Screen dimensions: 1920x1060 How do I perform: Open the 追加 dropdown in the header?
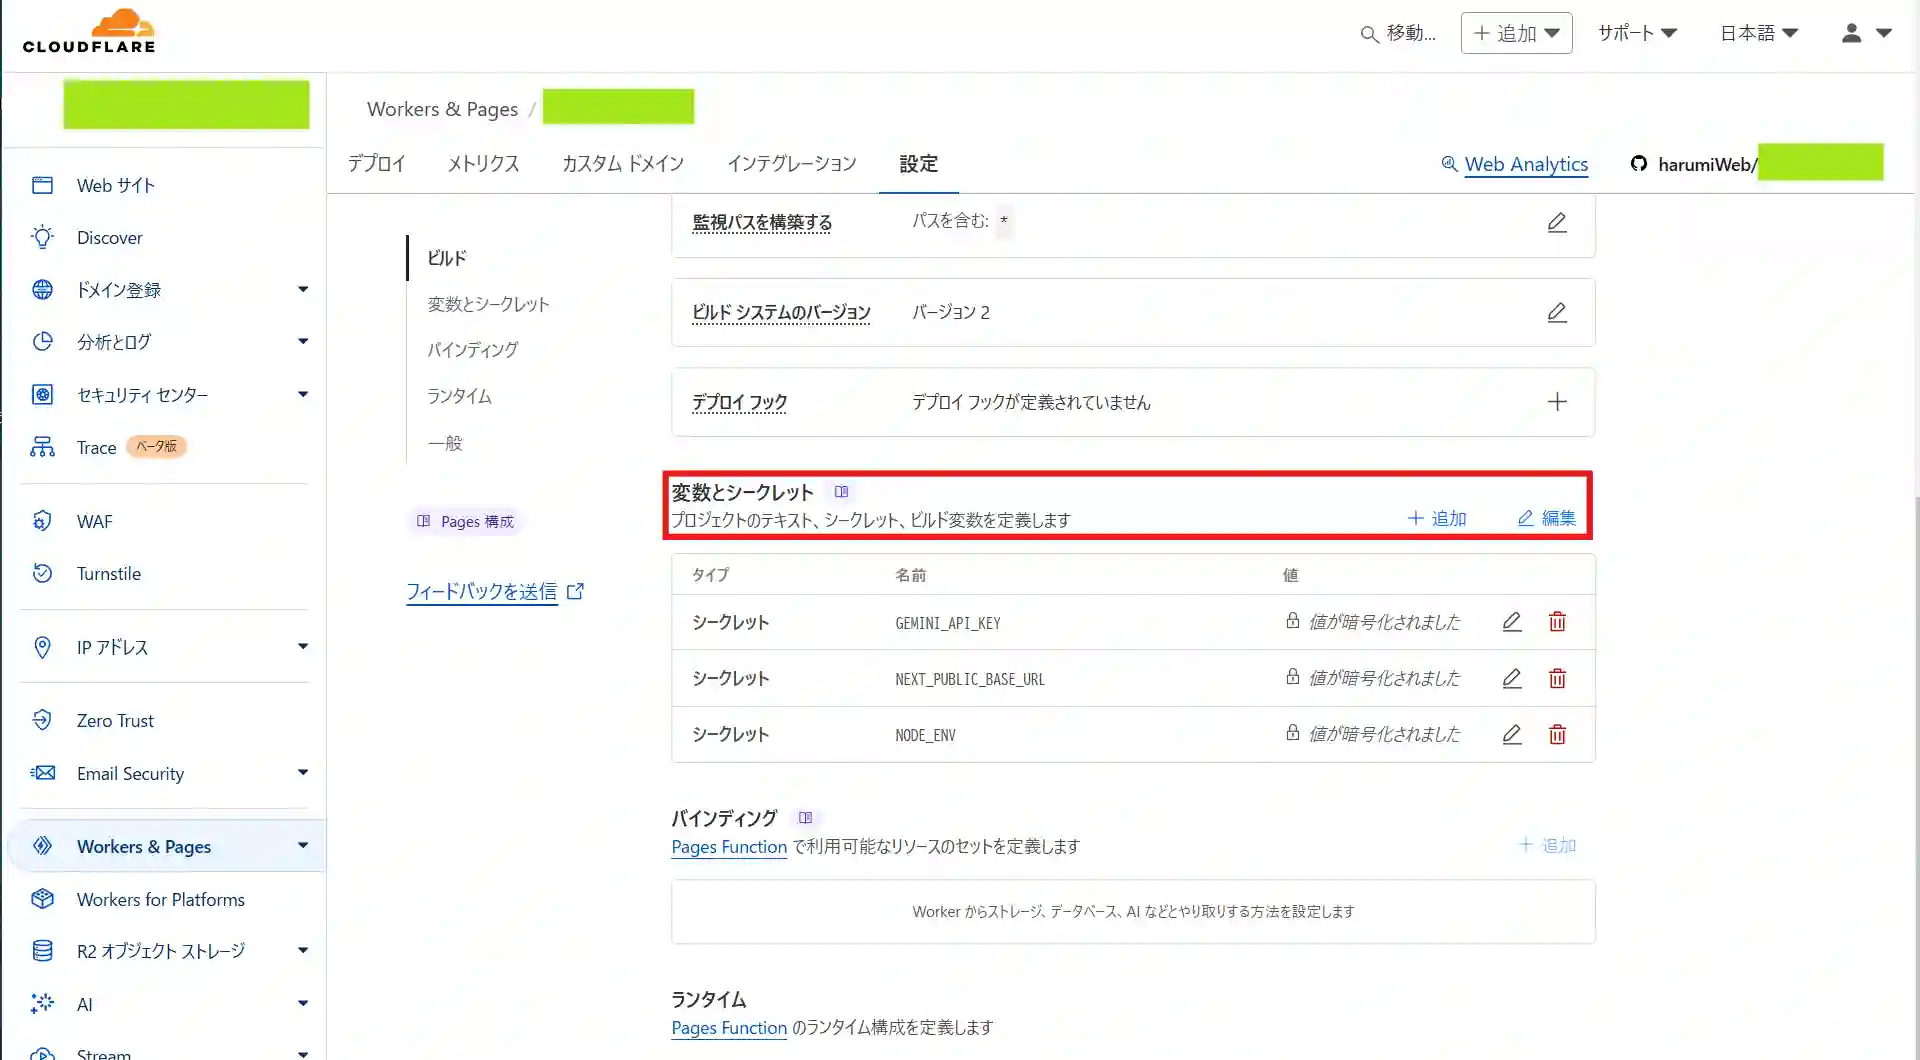[1516, 33]
